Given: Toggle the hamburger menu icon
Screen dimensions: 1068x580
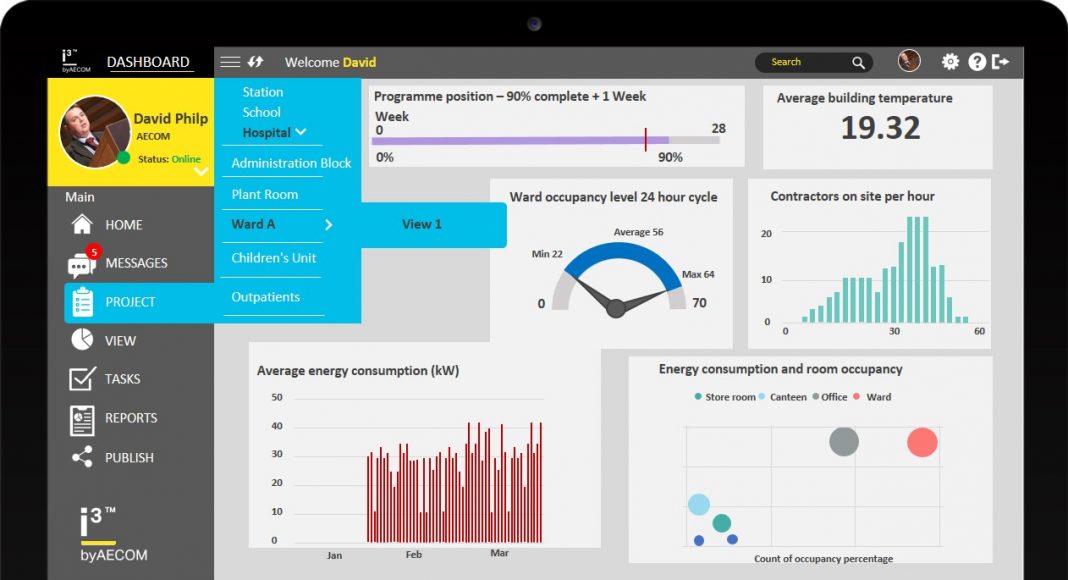Looking at the screenshot, I should point(230,62).
